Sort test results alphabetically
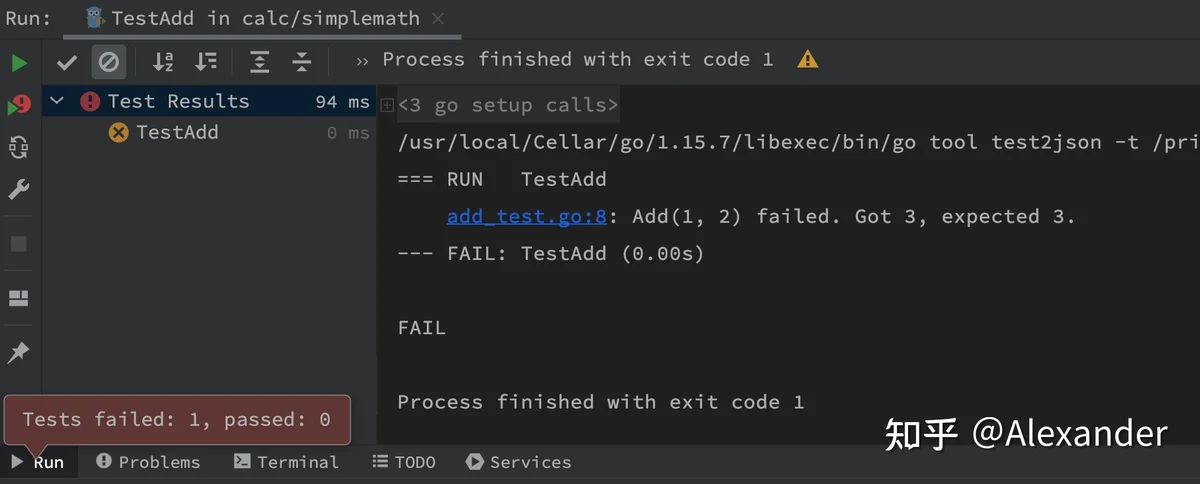1200x484 pixels. (x=163, y=63)
